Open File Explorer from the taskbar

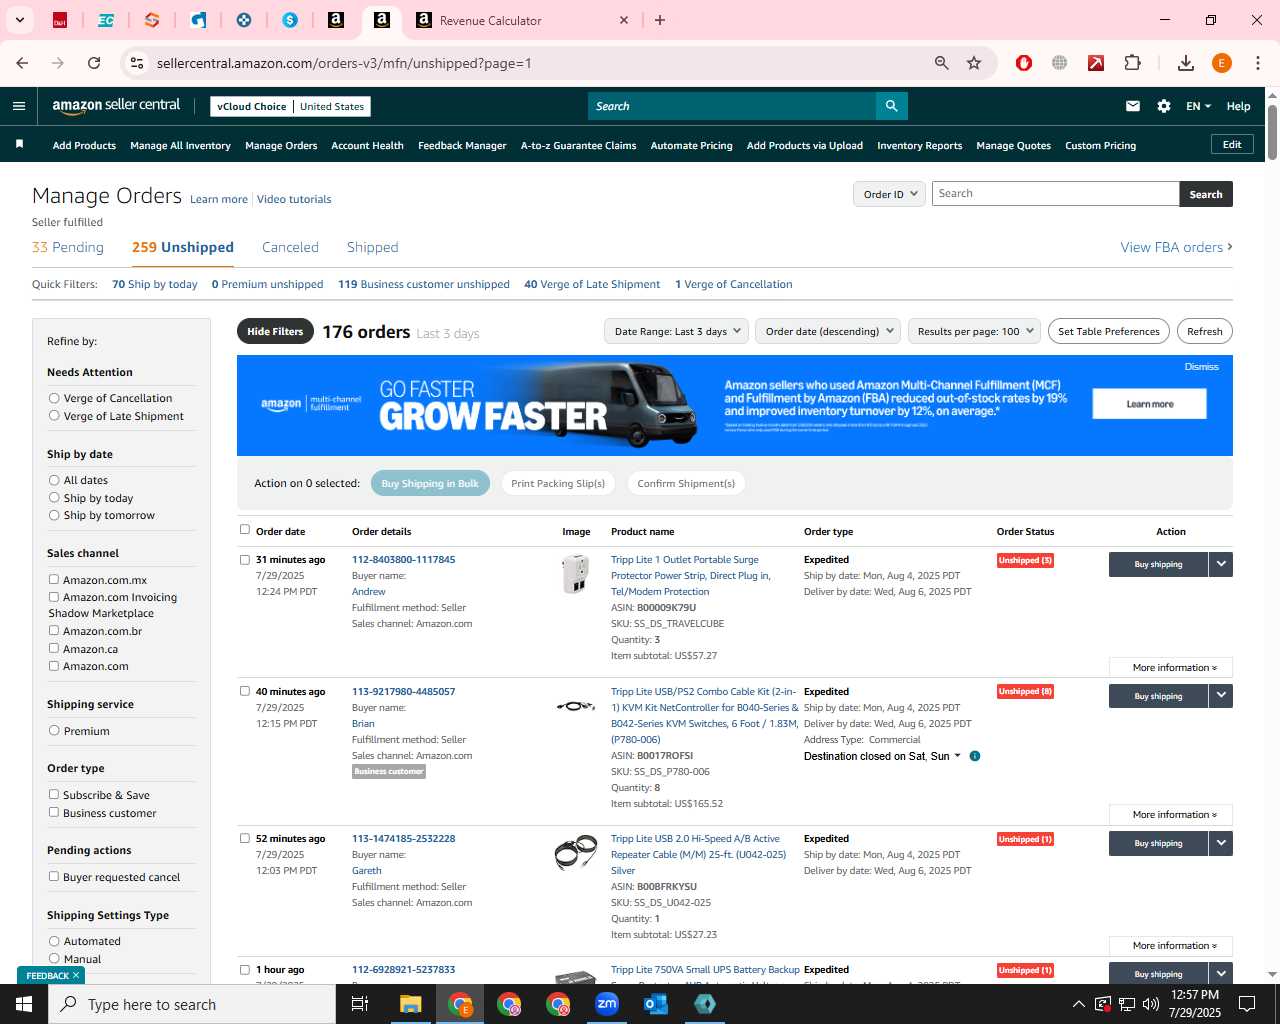(411, 1004)
